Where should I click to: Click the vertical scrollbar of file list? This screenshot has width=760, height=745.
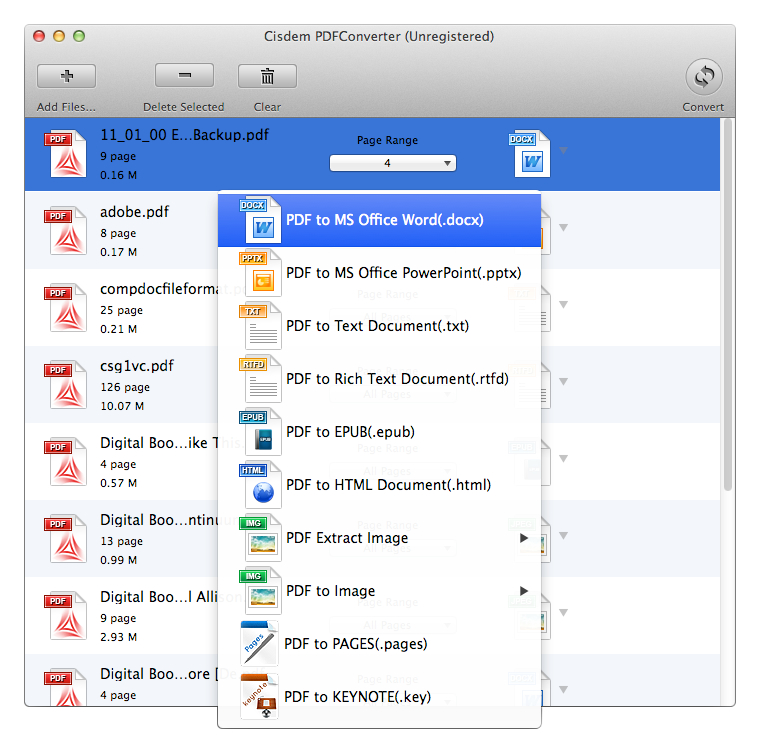(x=728, y=305)
